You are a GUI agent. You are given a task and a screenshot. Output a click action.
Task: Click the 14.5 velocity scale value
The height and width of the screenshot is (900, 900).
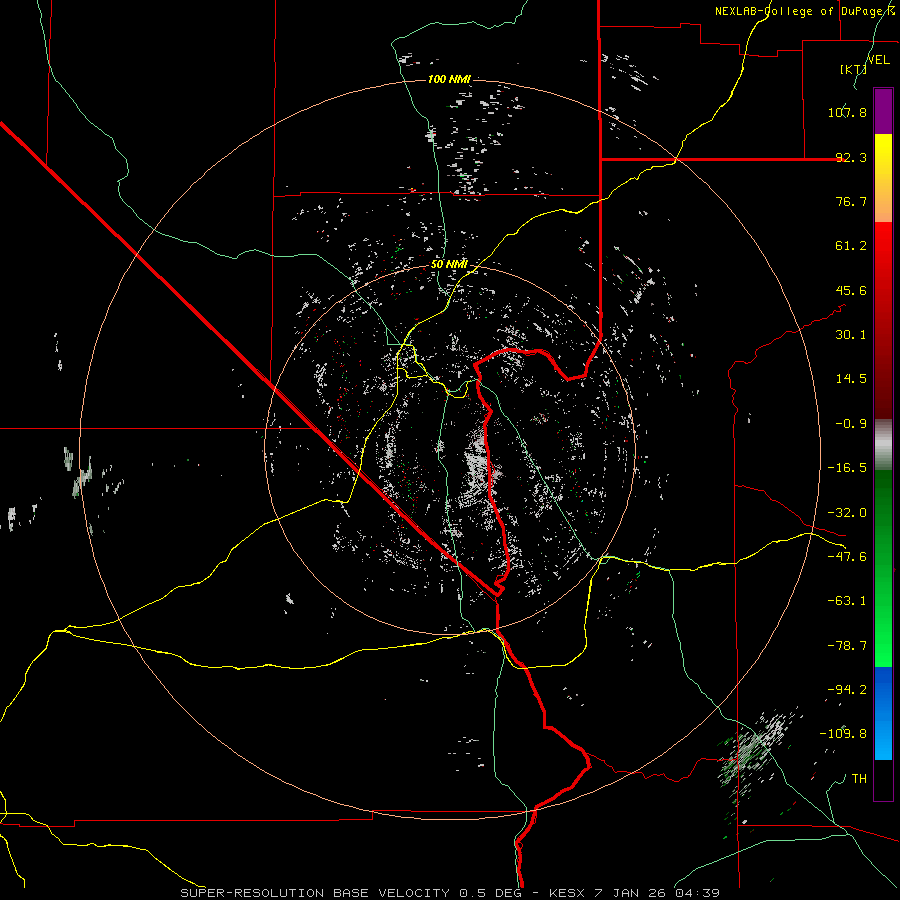click(851, 379)
